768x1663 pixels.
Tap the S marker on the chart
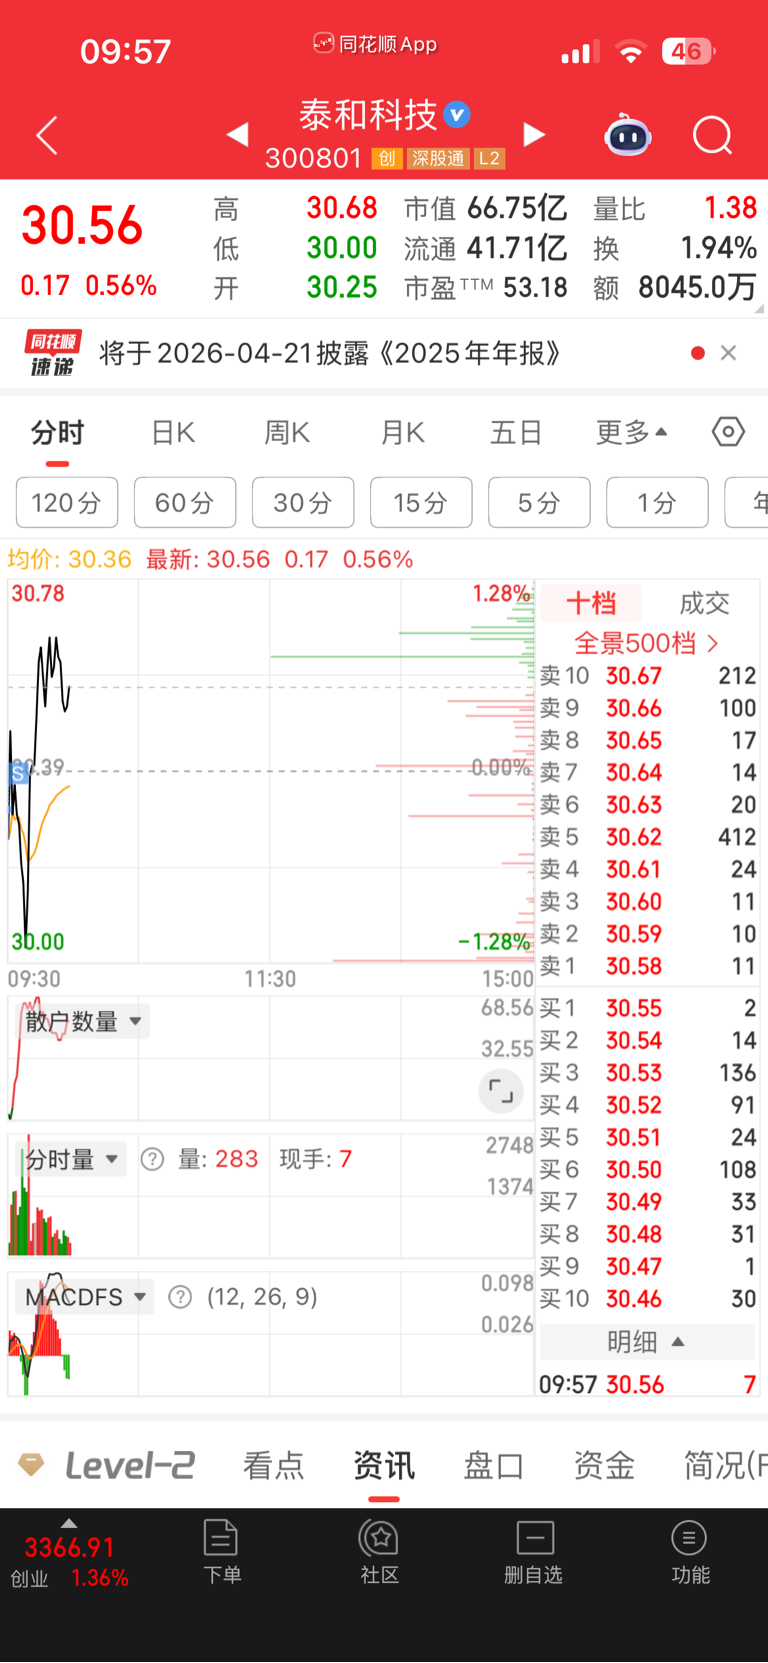[x=17, y=773]
